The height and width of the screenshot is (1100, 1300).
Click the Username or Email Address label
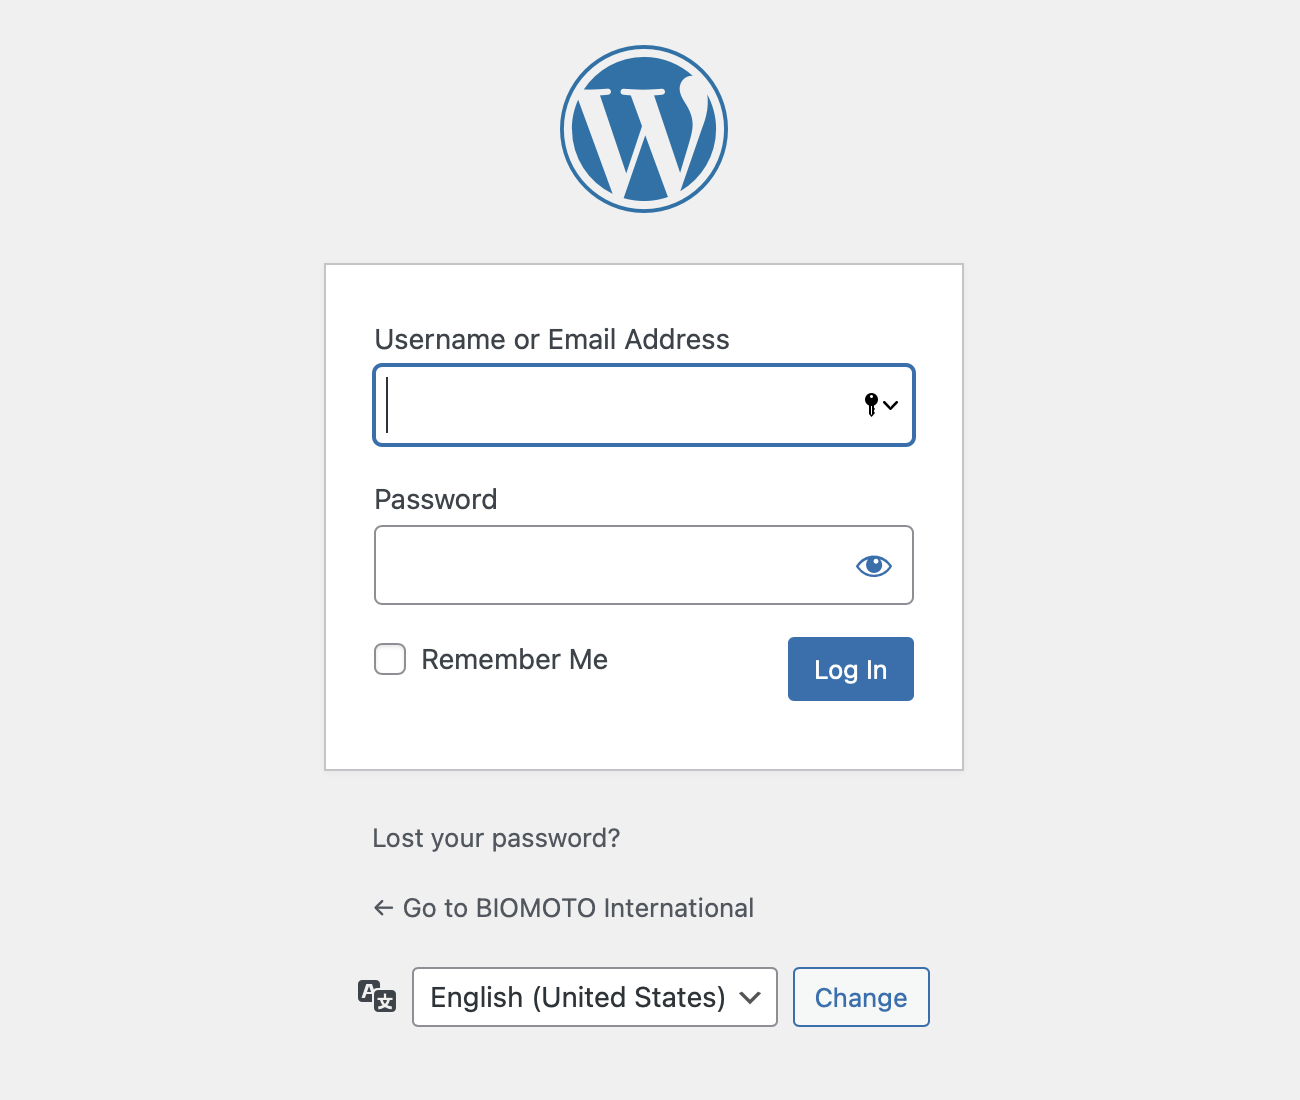pyautogui.click(x=552, y=340)
